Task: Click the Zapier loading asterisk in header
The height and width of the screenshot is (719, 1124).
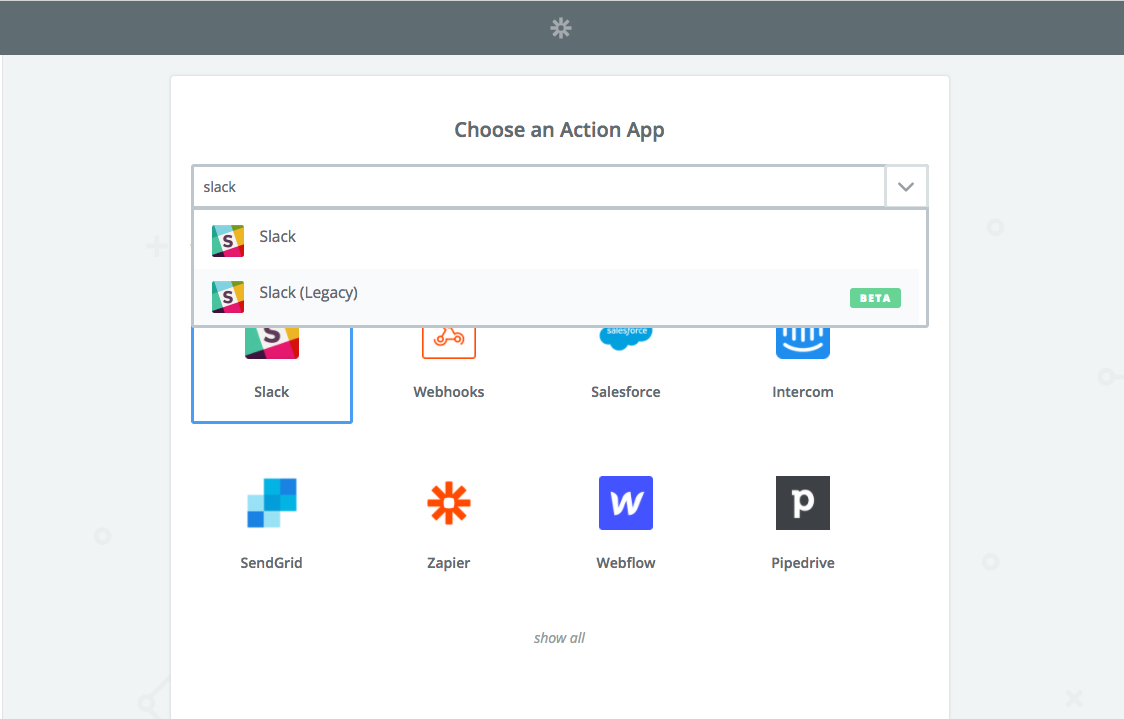Action: (561, 28)
